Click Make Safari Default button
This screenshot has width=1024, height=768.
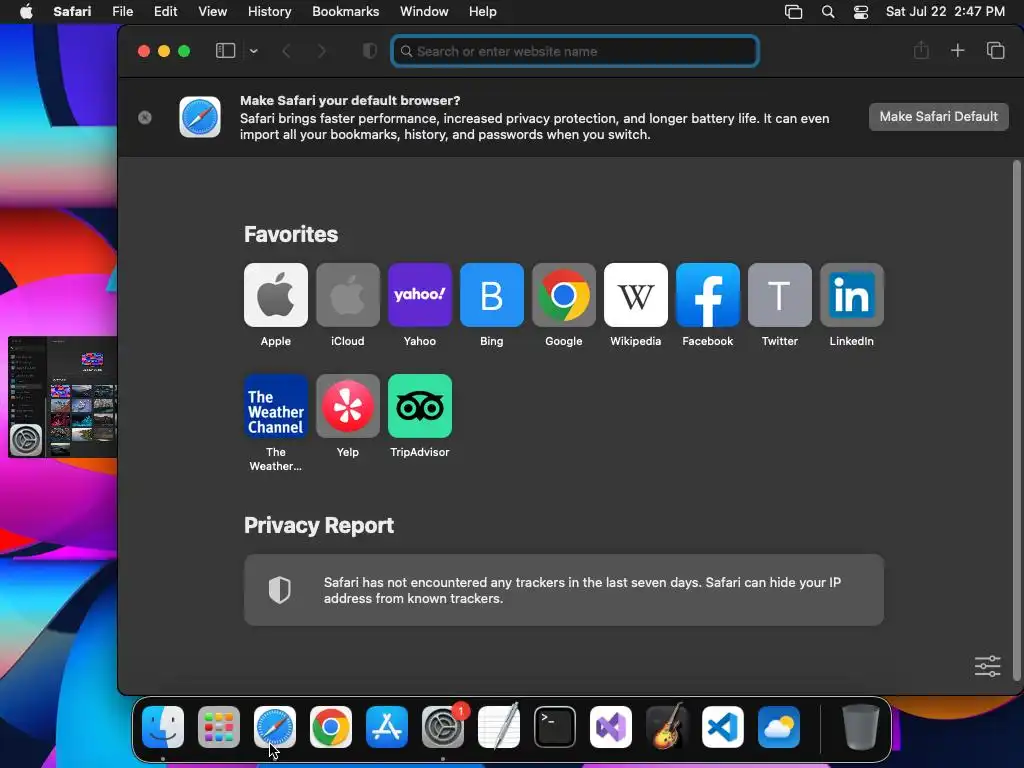pos(938,116)
